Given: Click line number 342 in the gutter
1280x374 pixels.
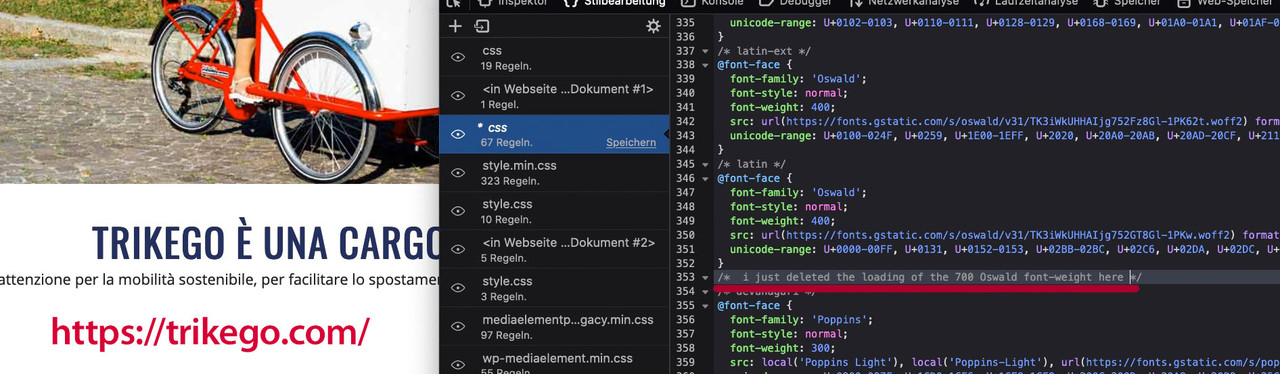Looking at the screenshot, I should (685, 121).
